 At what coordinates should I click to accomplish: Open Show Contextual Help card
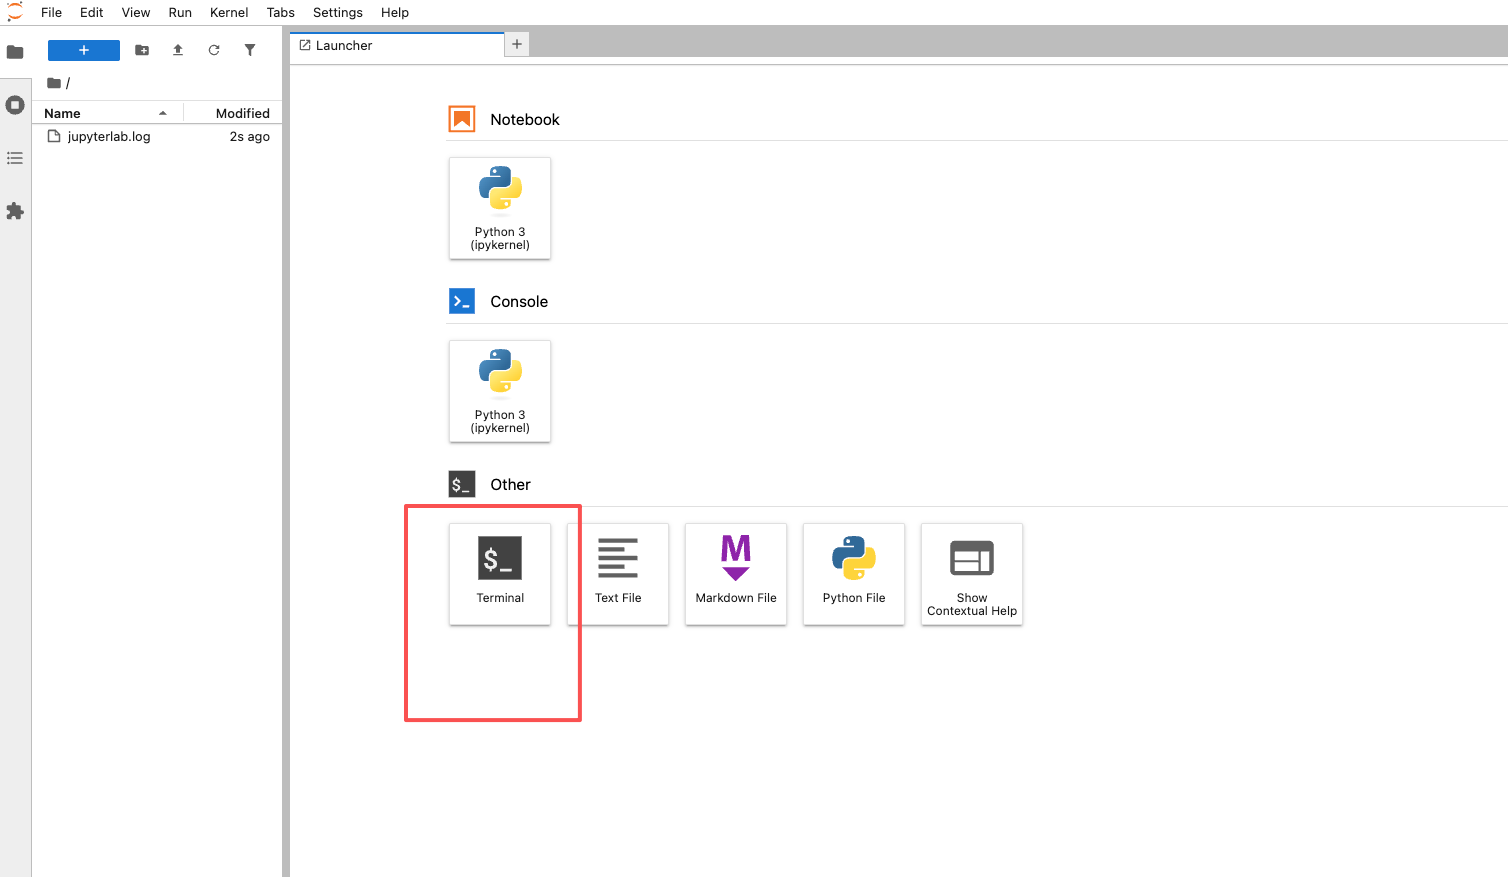[972, 573]
